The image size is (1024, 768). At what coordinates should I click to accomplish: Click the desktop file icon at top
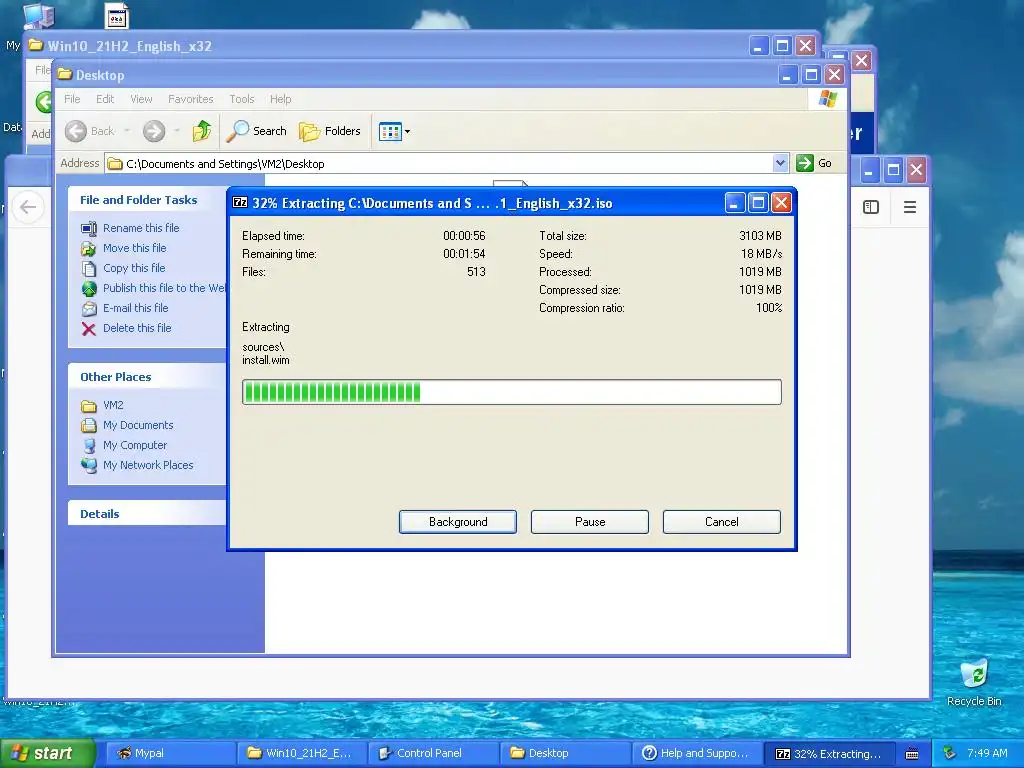pyautogui.click(x=117, y=16)
